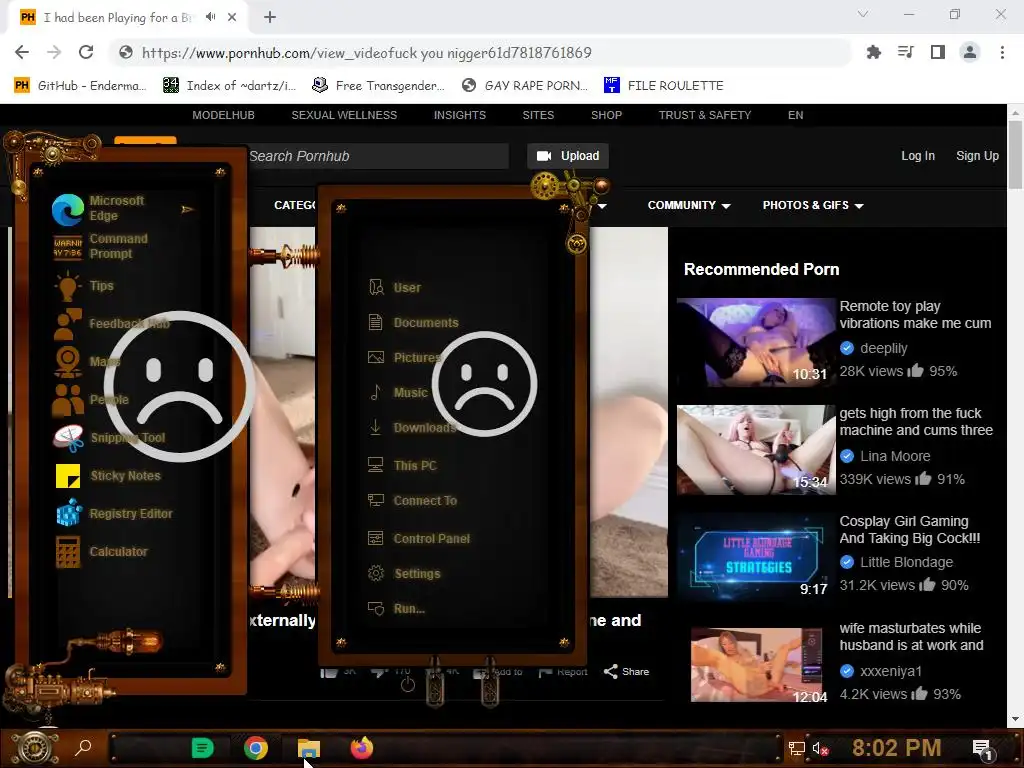Open Calculator from Start menu
This screenshot has width=1024, height=768.
point(101,552)
